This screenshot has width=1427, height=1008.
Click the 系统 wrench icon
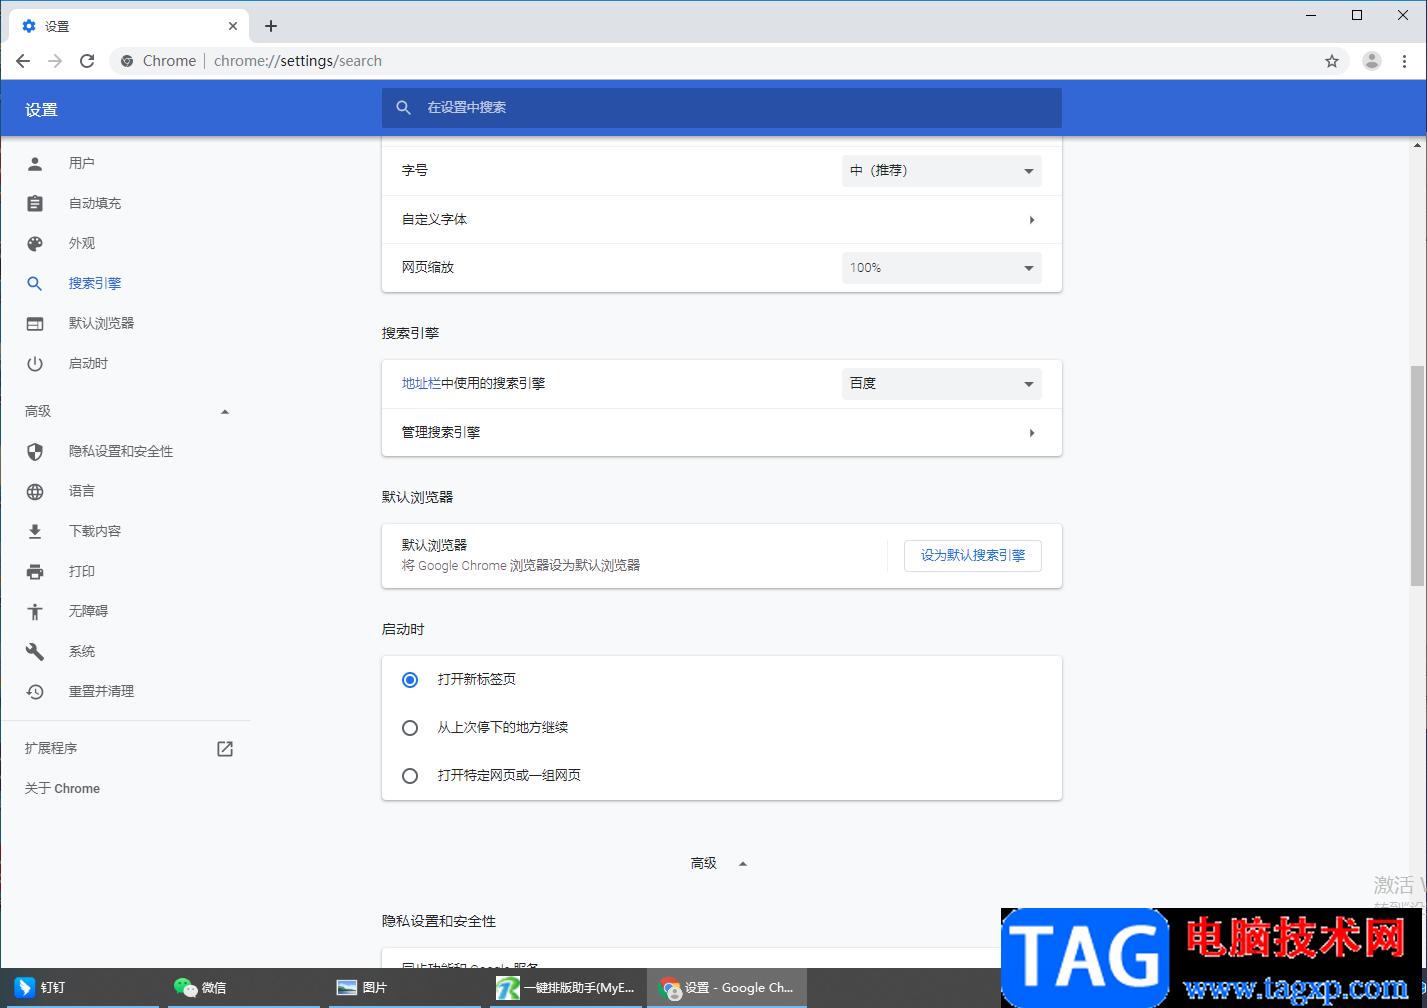[x=35, y=651]
